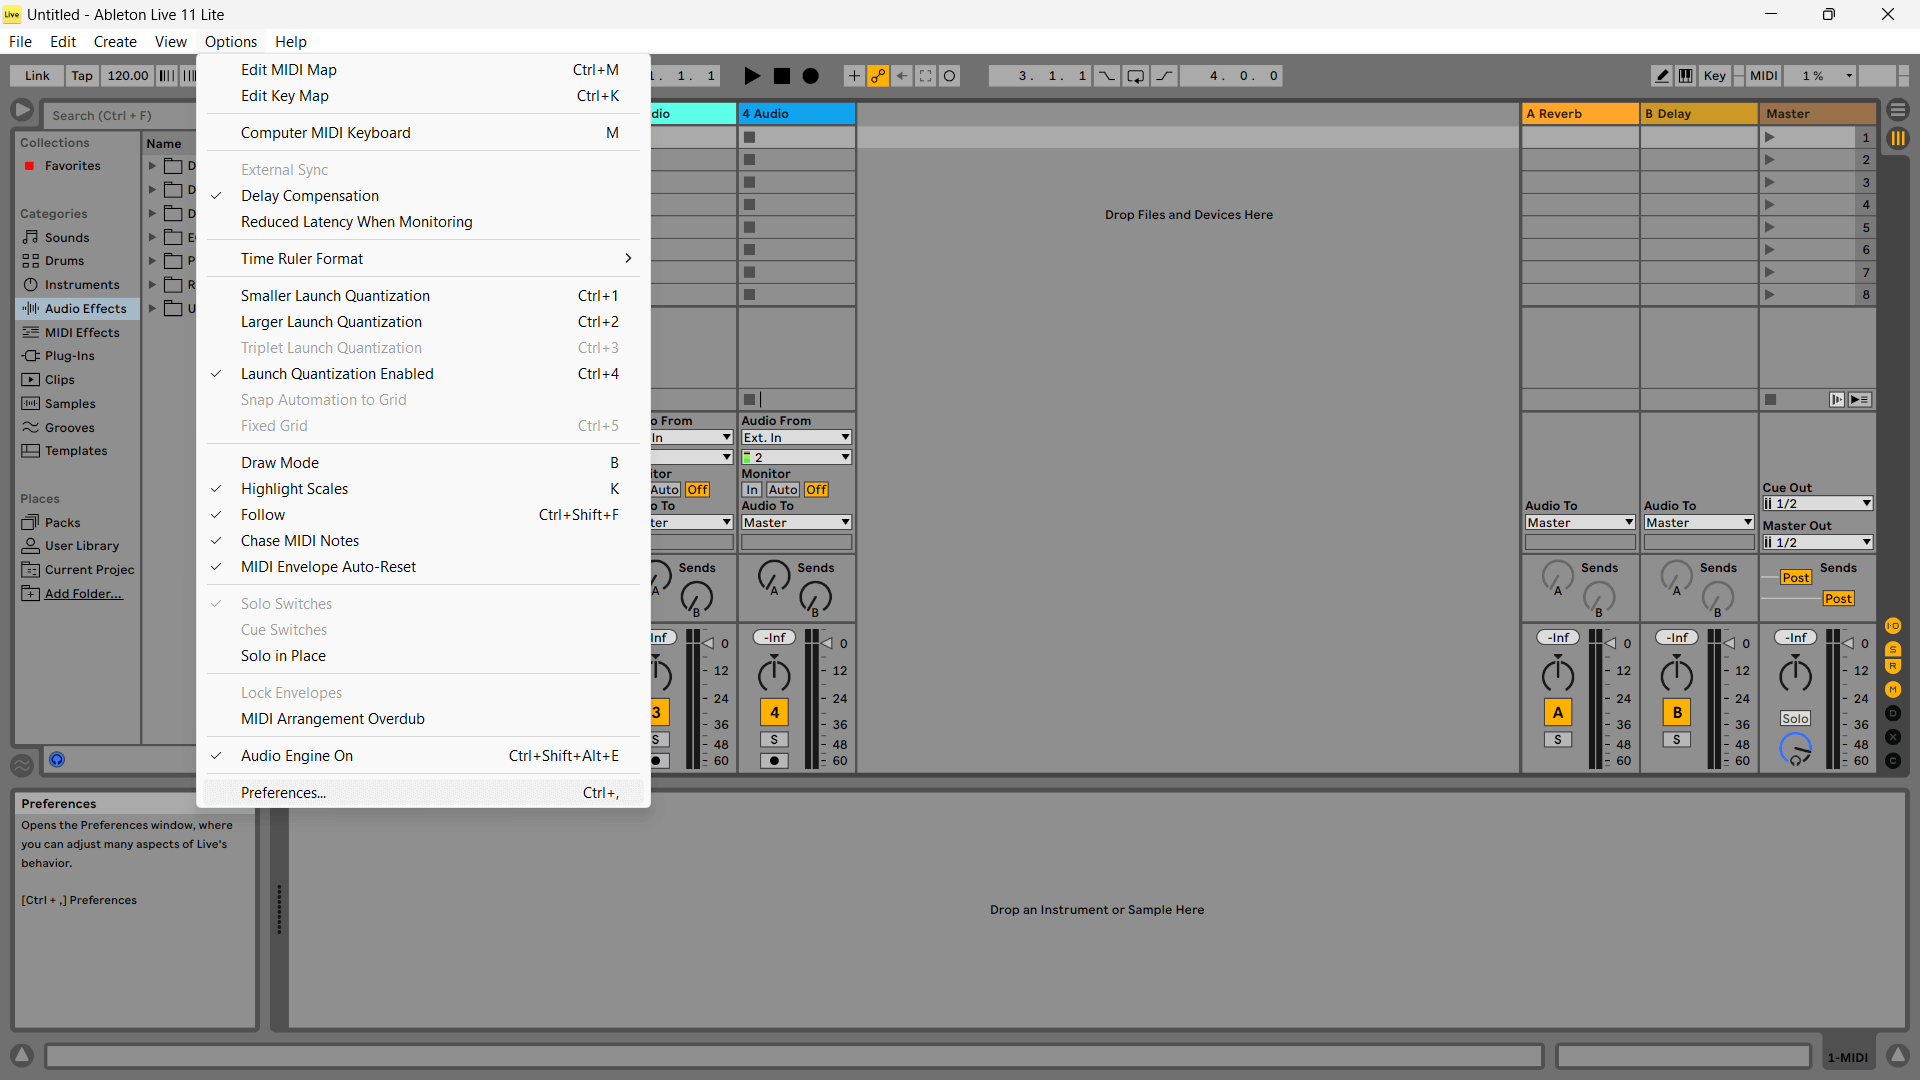Uncheck Highlight Scales menu option
The height and width of the screenshot is (1080, 1920).
[x=294, y=489]
